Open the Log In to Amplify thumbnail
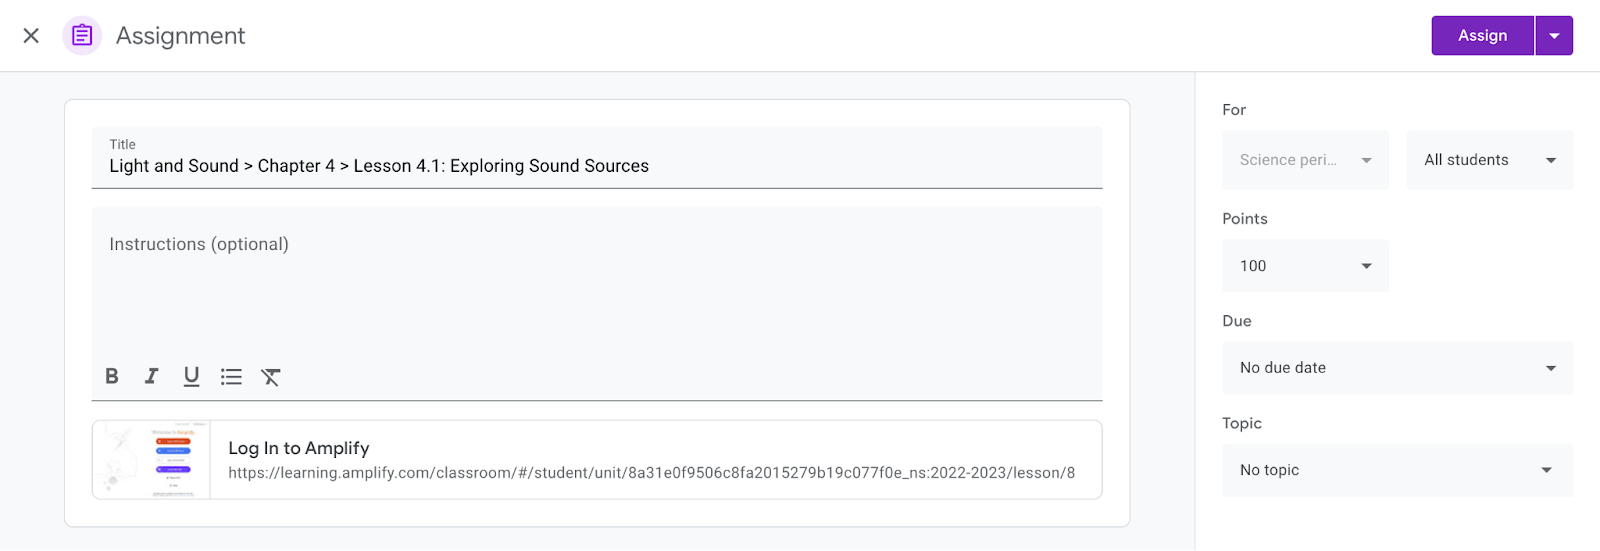The width and height of the screenshot is (1600, 551). (152, 460)
